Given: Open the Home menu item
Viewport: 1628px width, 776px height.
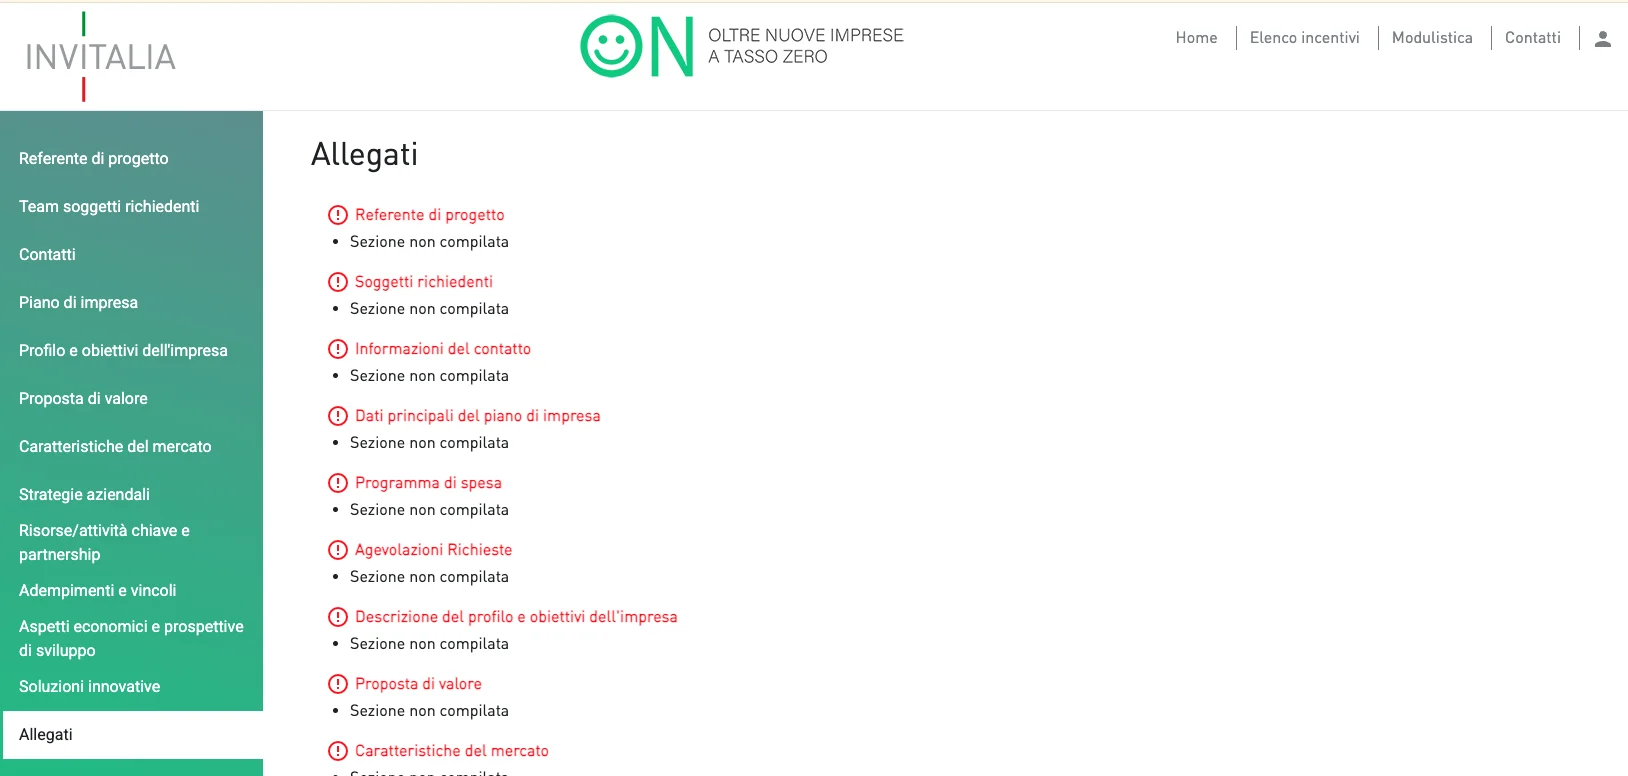Looking at the screenshot, I should pos(1196,38).
